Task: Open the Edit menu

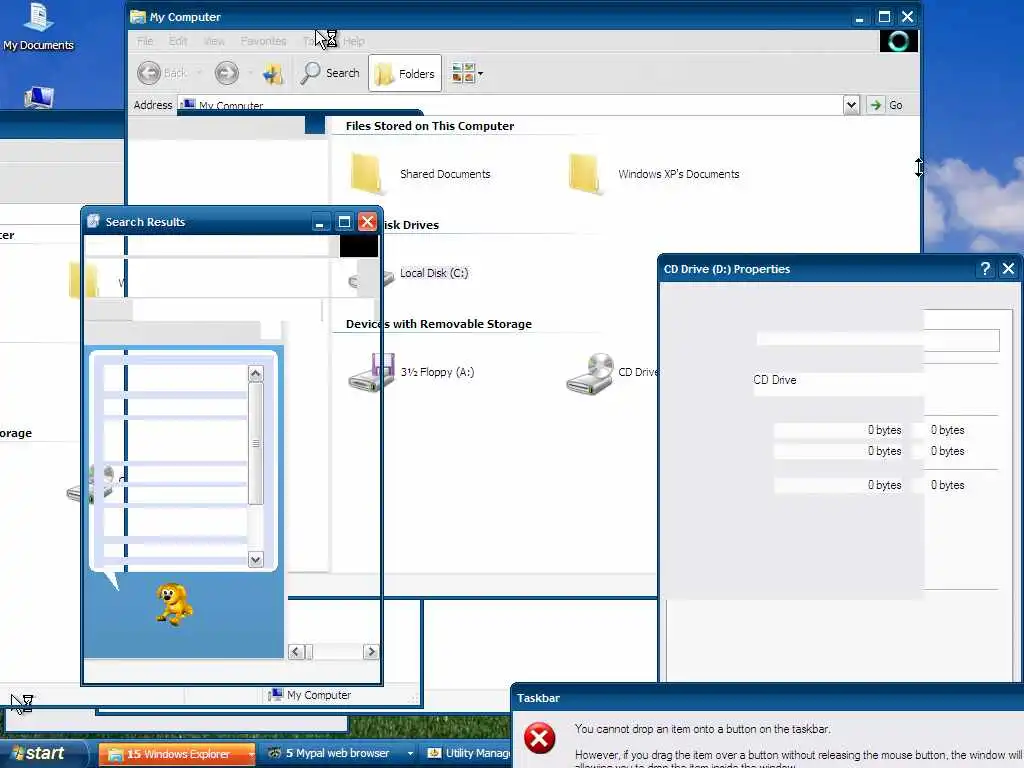Action: pyautogui.click(x=178, y=41)
